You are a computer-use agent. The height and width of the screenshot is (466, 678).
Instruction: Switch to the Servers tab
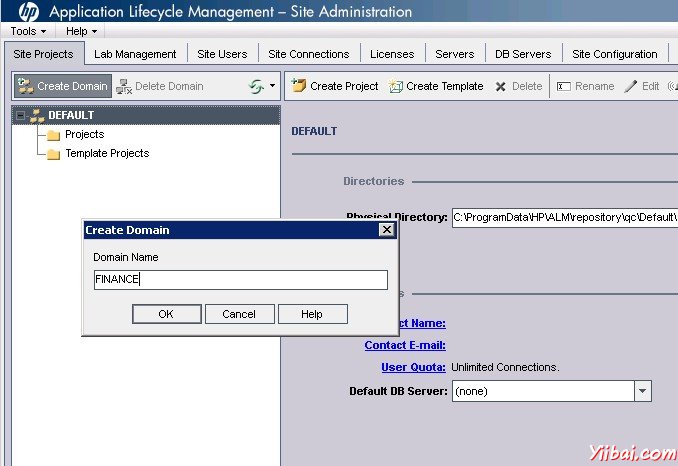(x=455, y=54)
